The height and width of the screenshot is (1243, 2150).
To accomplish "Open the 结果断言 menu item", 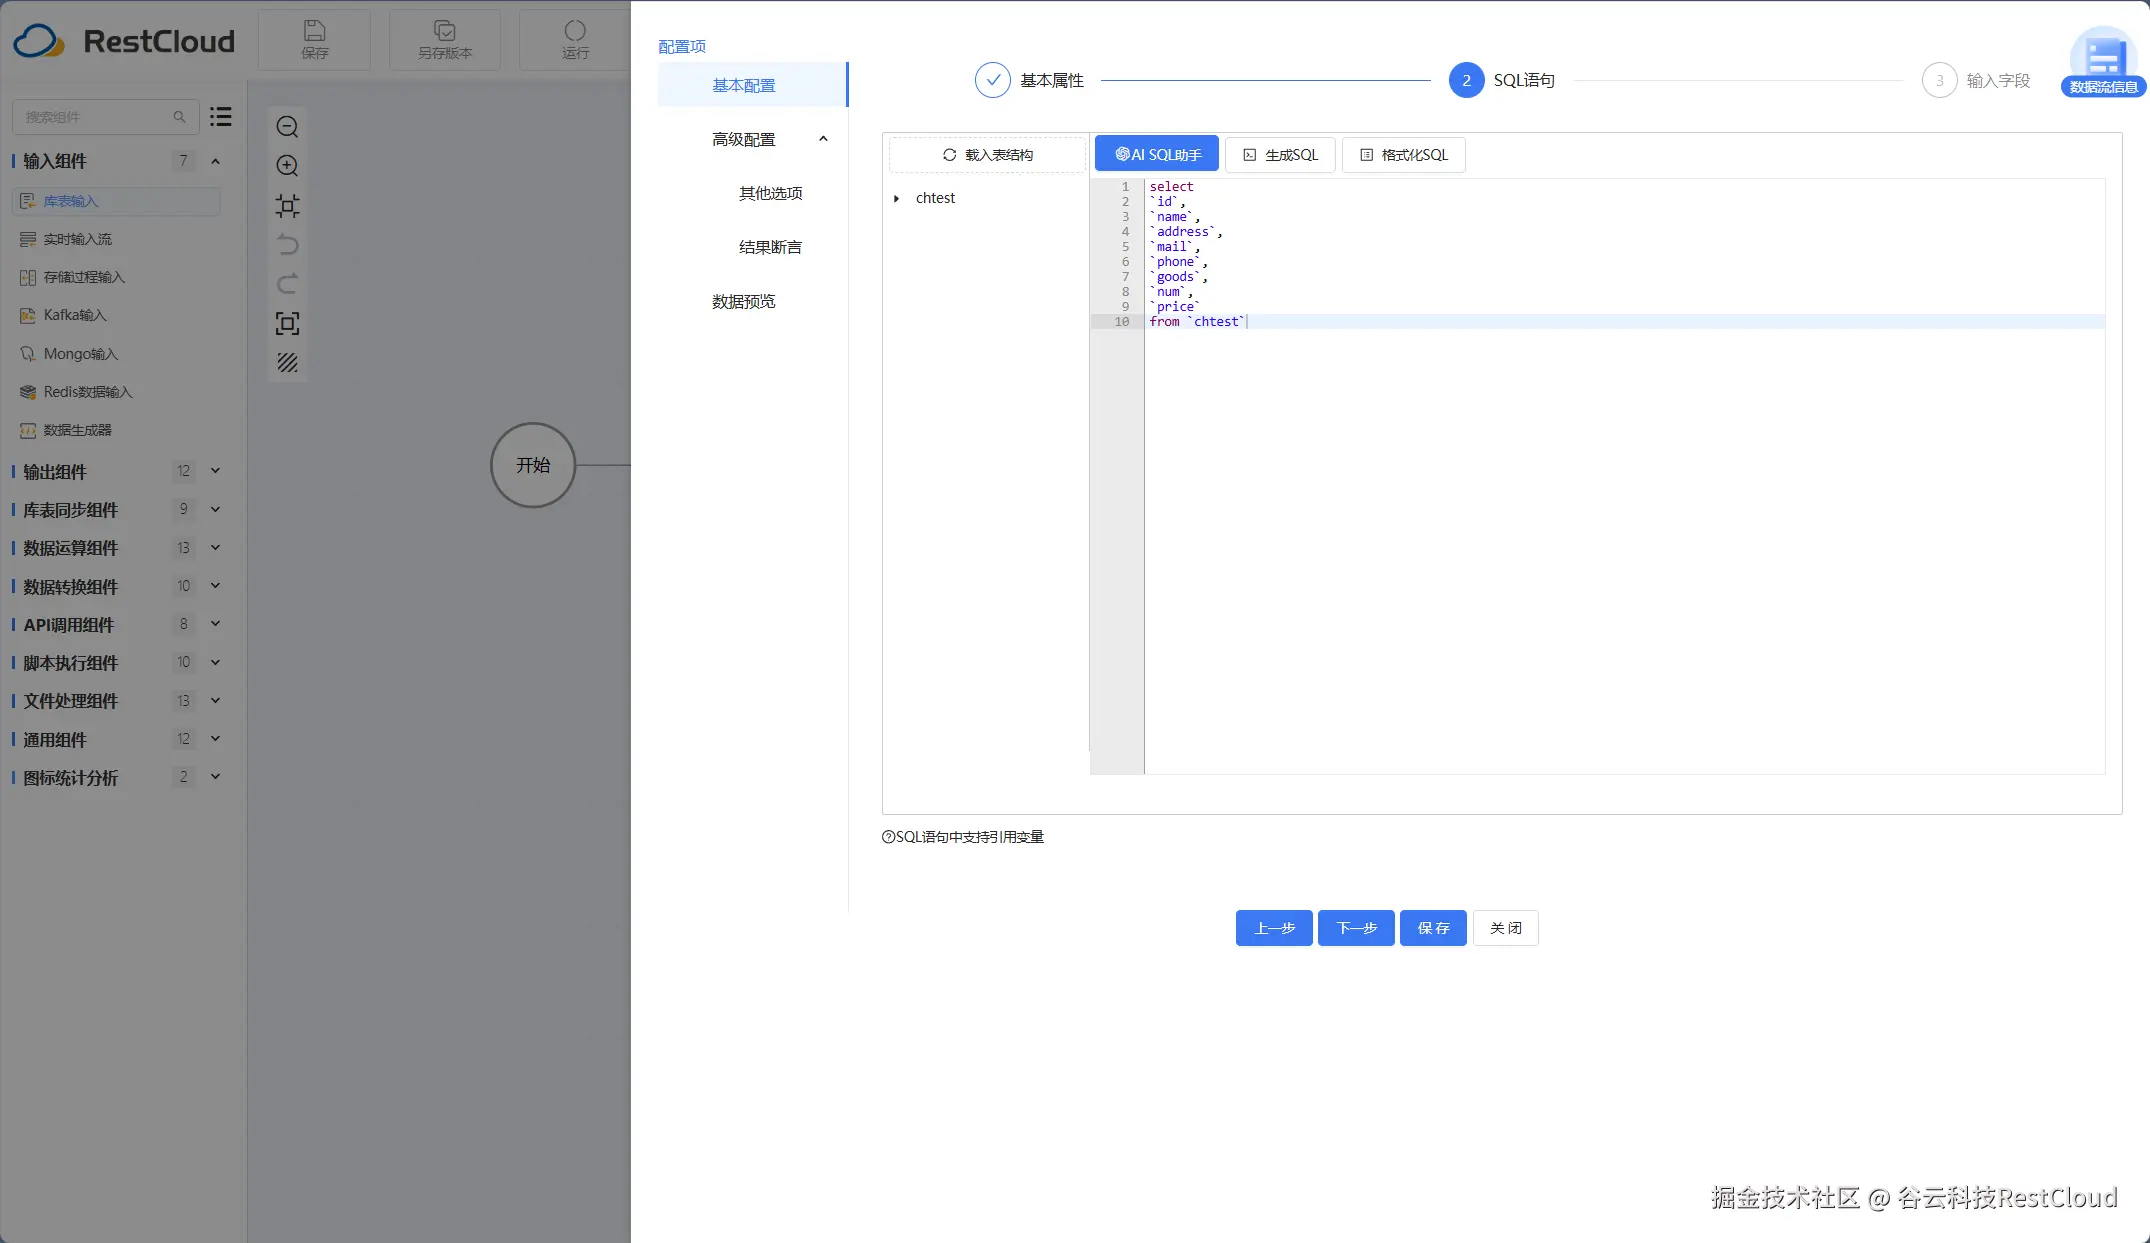I will point(769,247).
